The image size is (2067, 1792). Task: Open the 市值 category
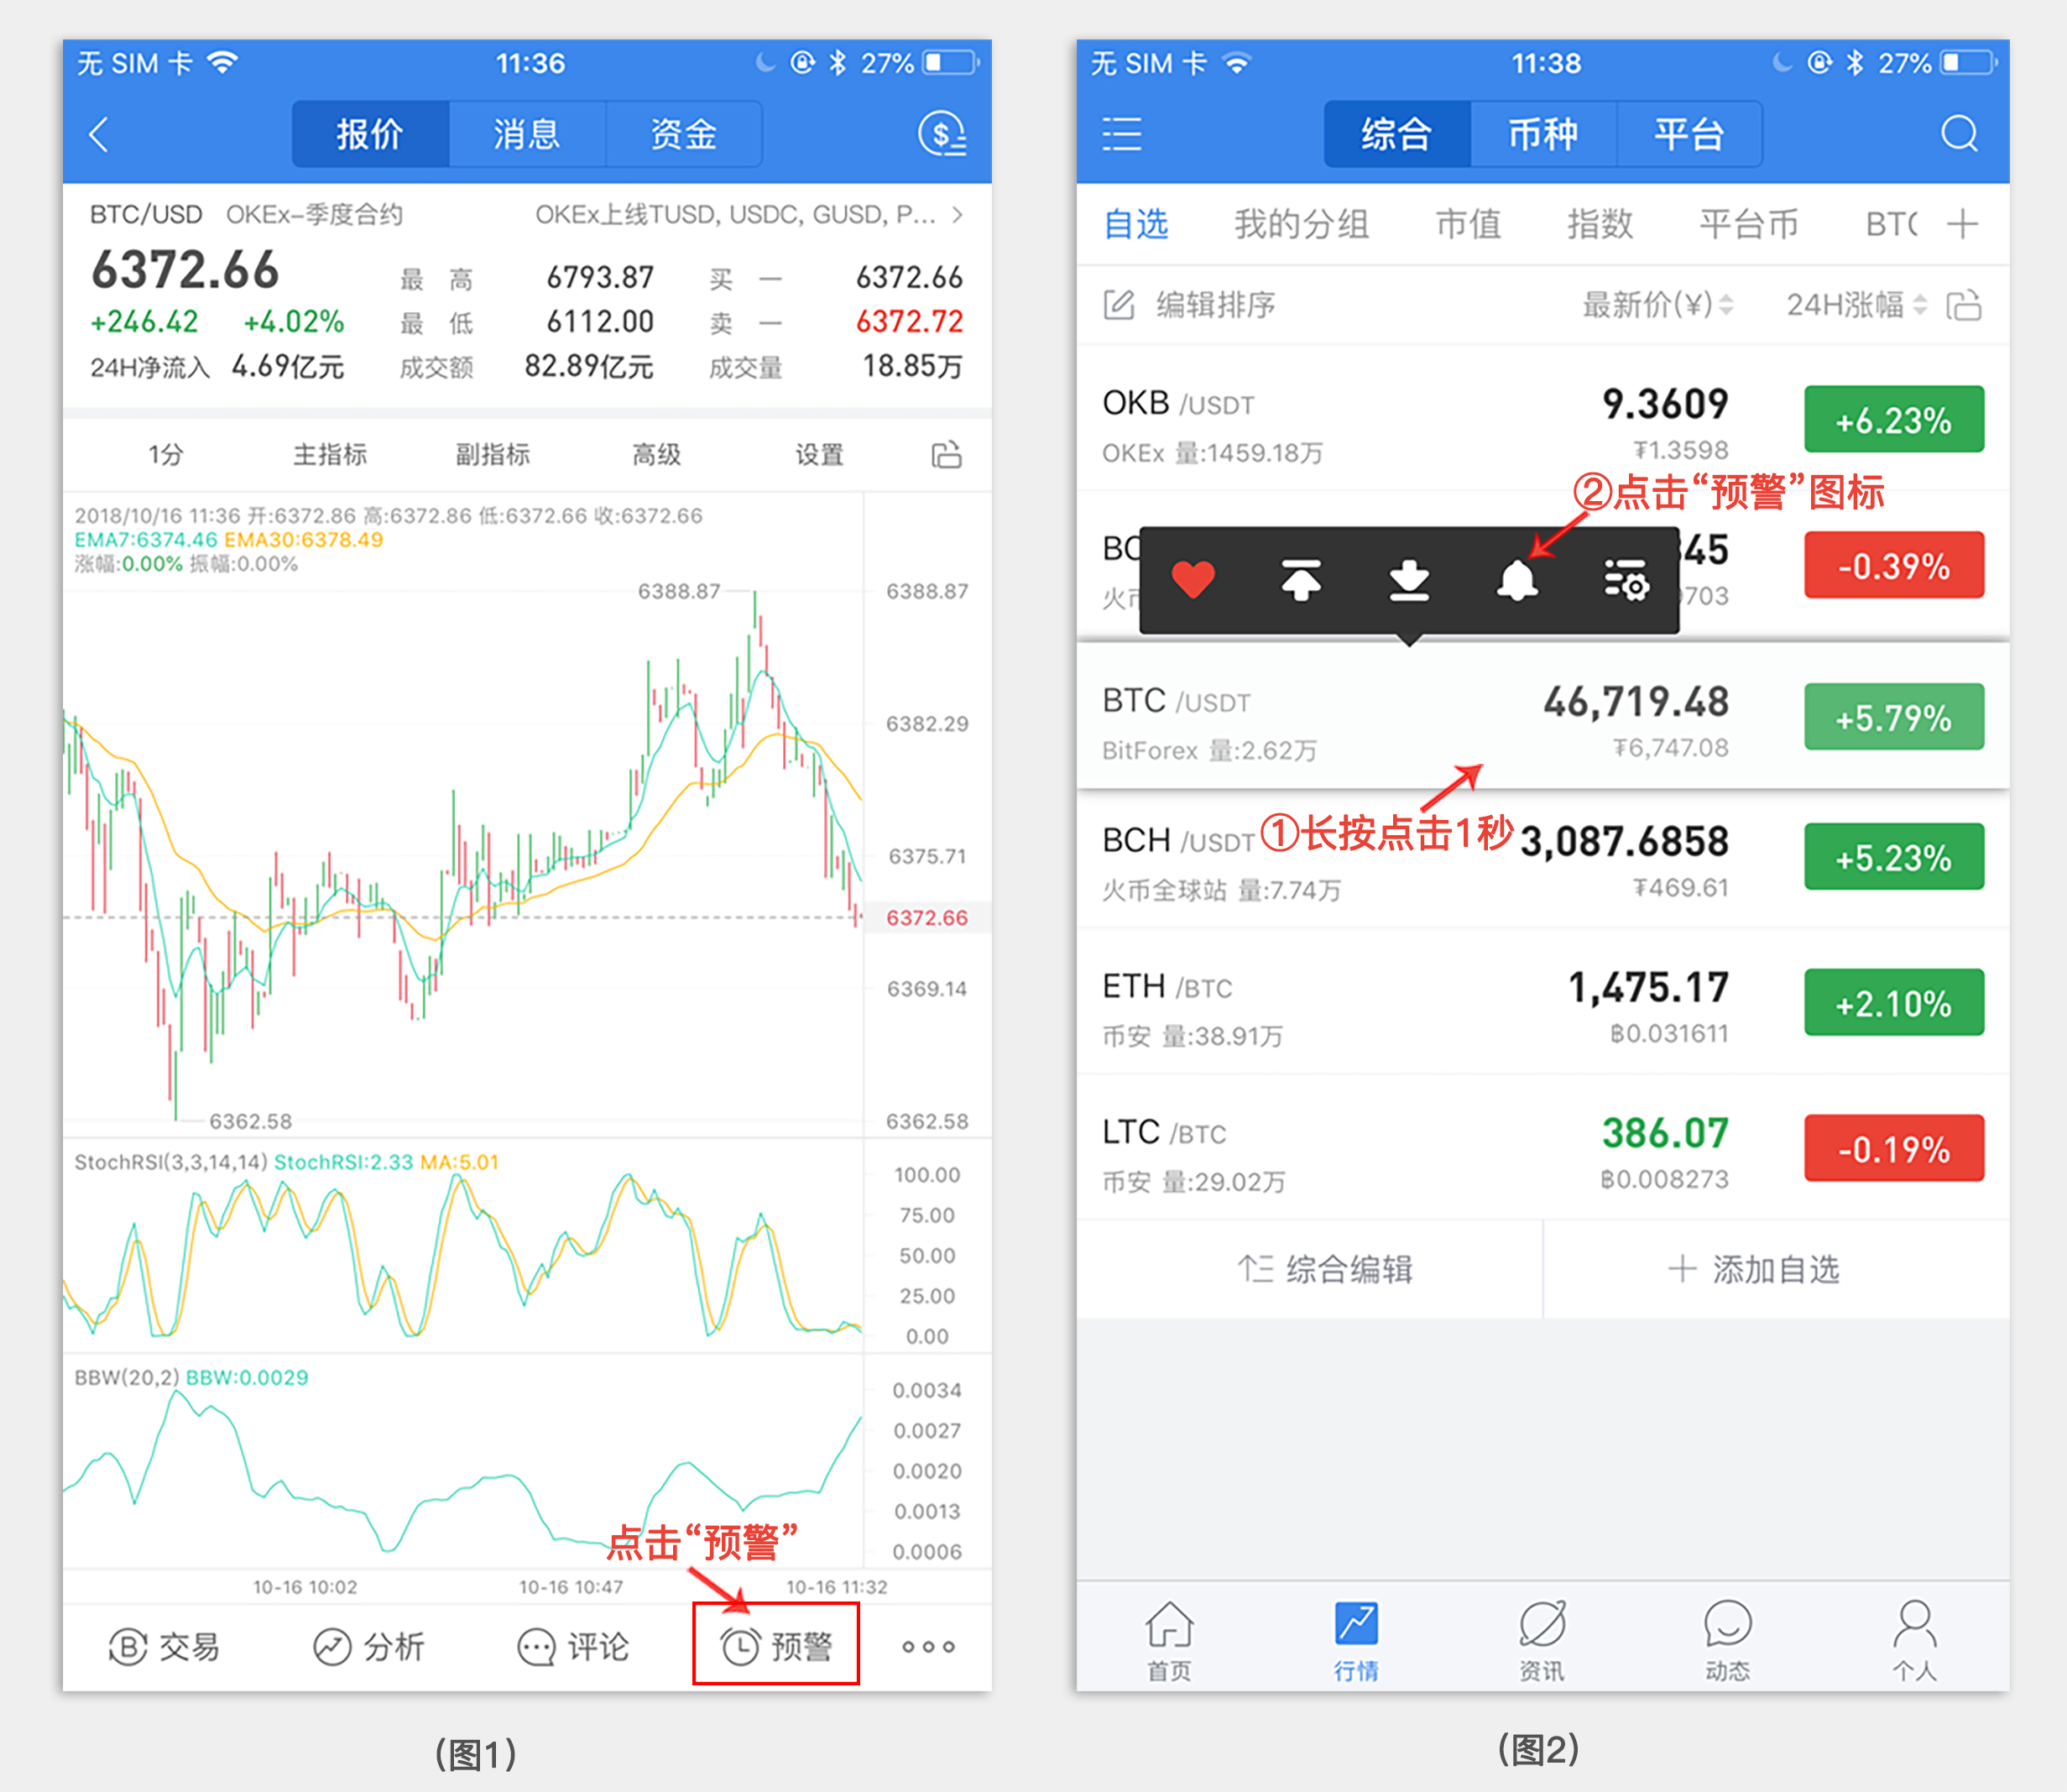click(x=1468, y=224)
